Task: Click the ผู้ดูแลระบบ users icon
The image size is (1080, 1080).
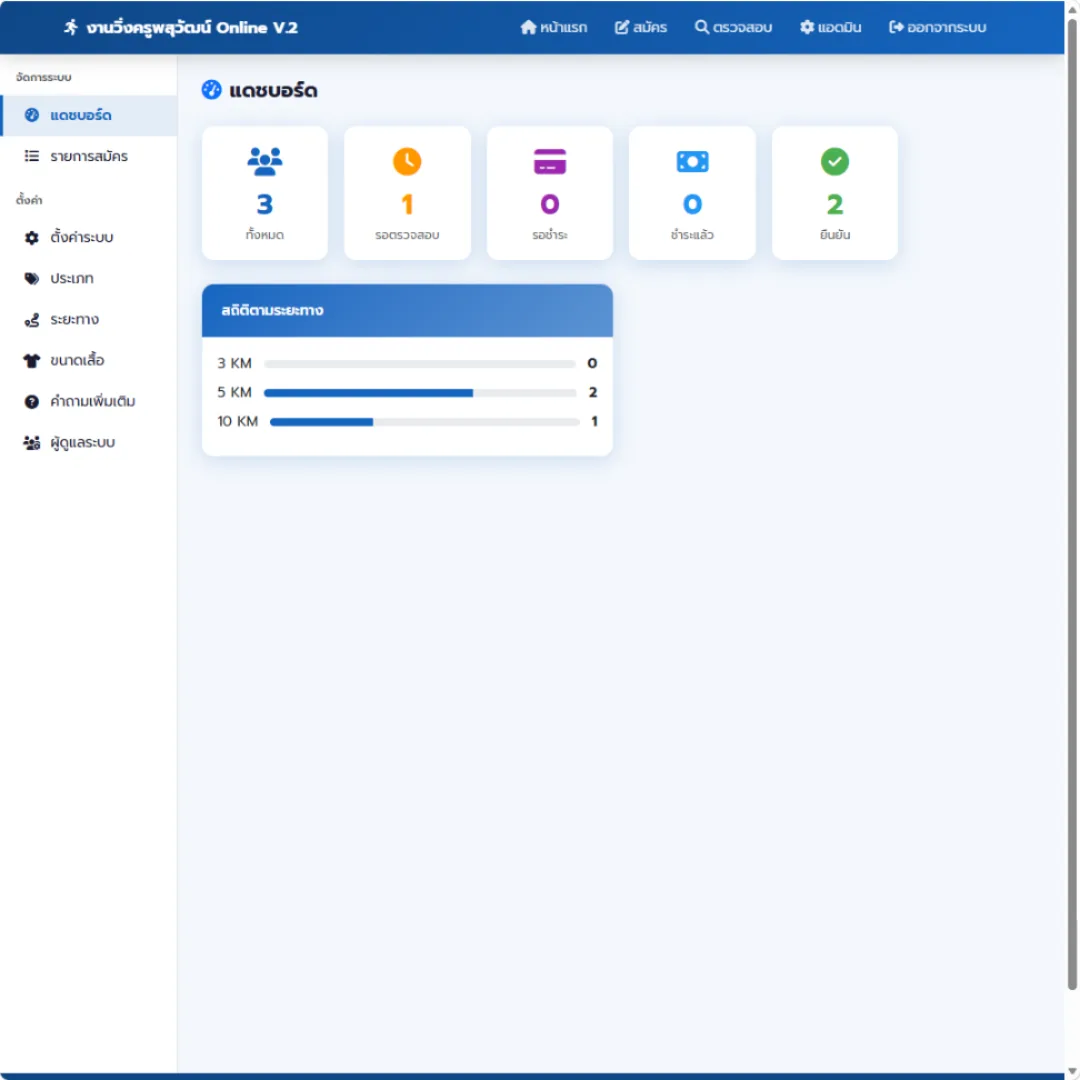Action: 32,442
